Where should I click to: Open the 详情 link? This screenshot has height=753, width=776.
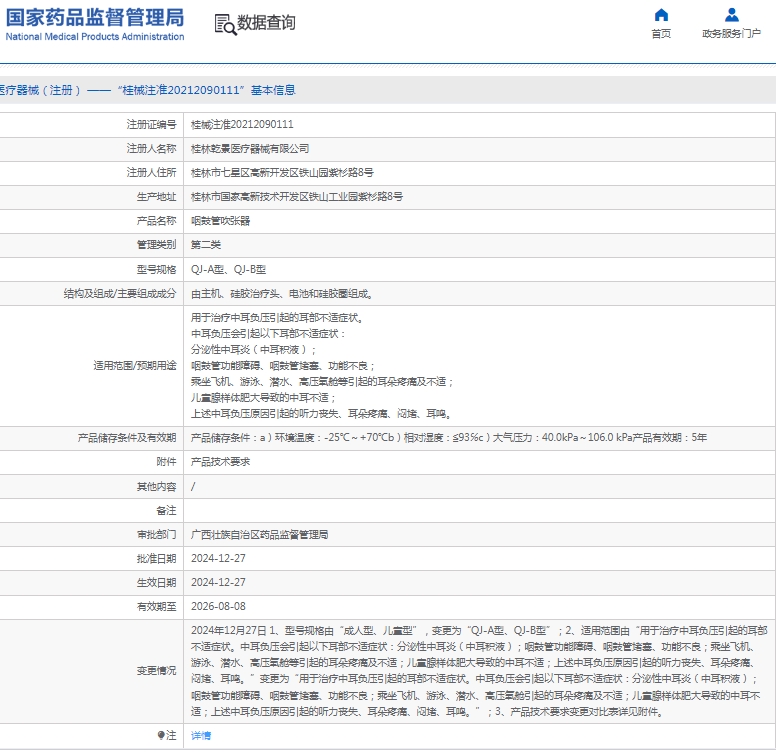tap(201, 735)
